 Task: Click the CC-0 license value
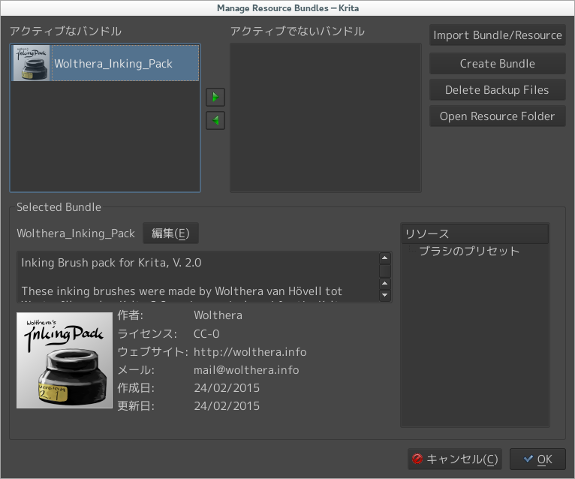206,334
